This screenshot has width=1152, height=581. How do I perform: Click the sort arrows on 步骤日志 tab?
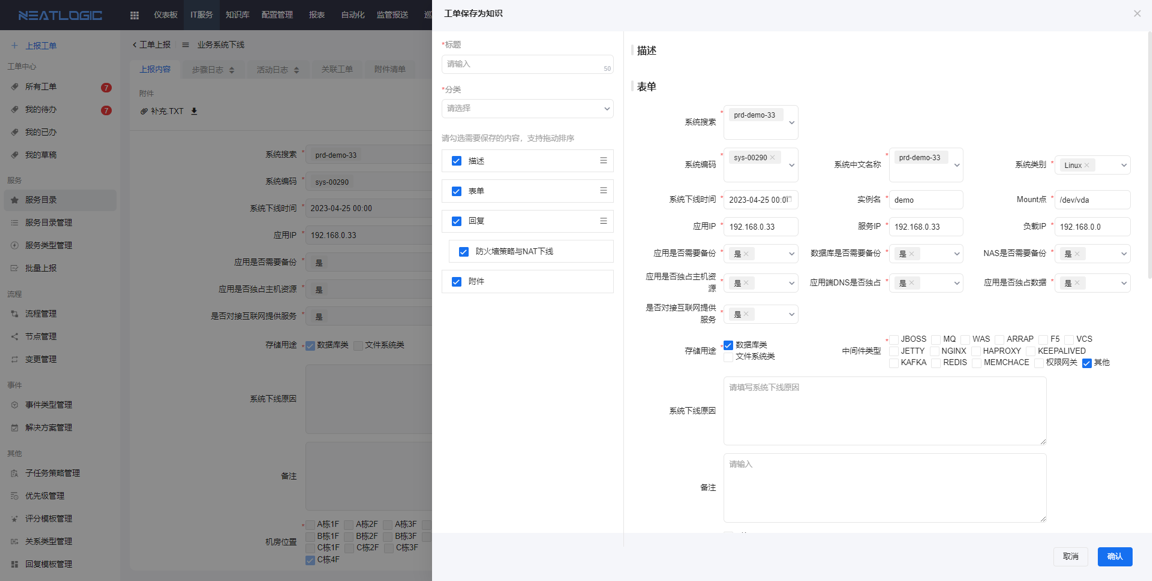232,71
